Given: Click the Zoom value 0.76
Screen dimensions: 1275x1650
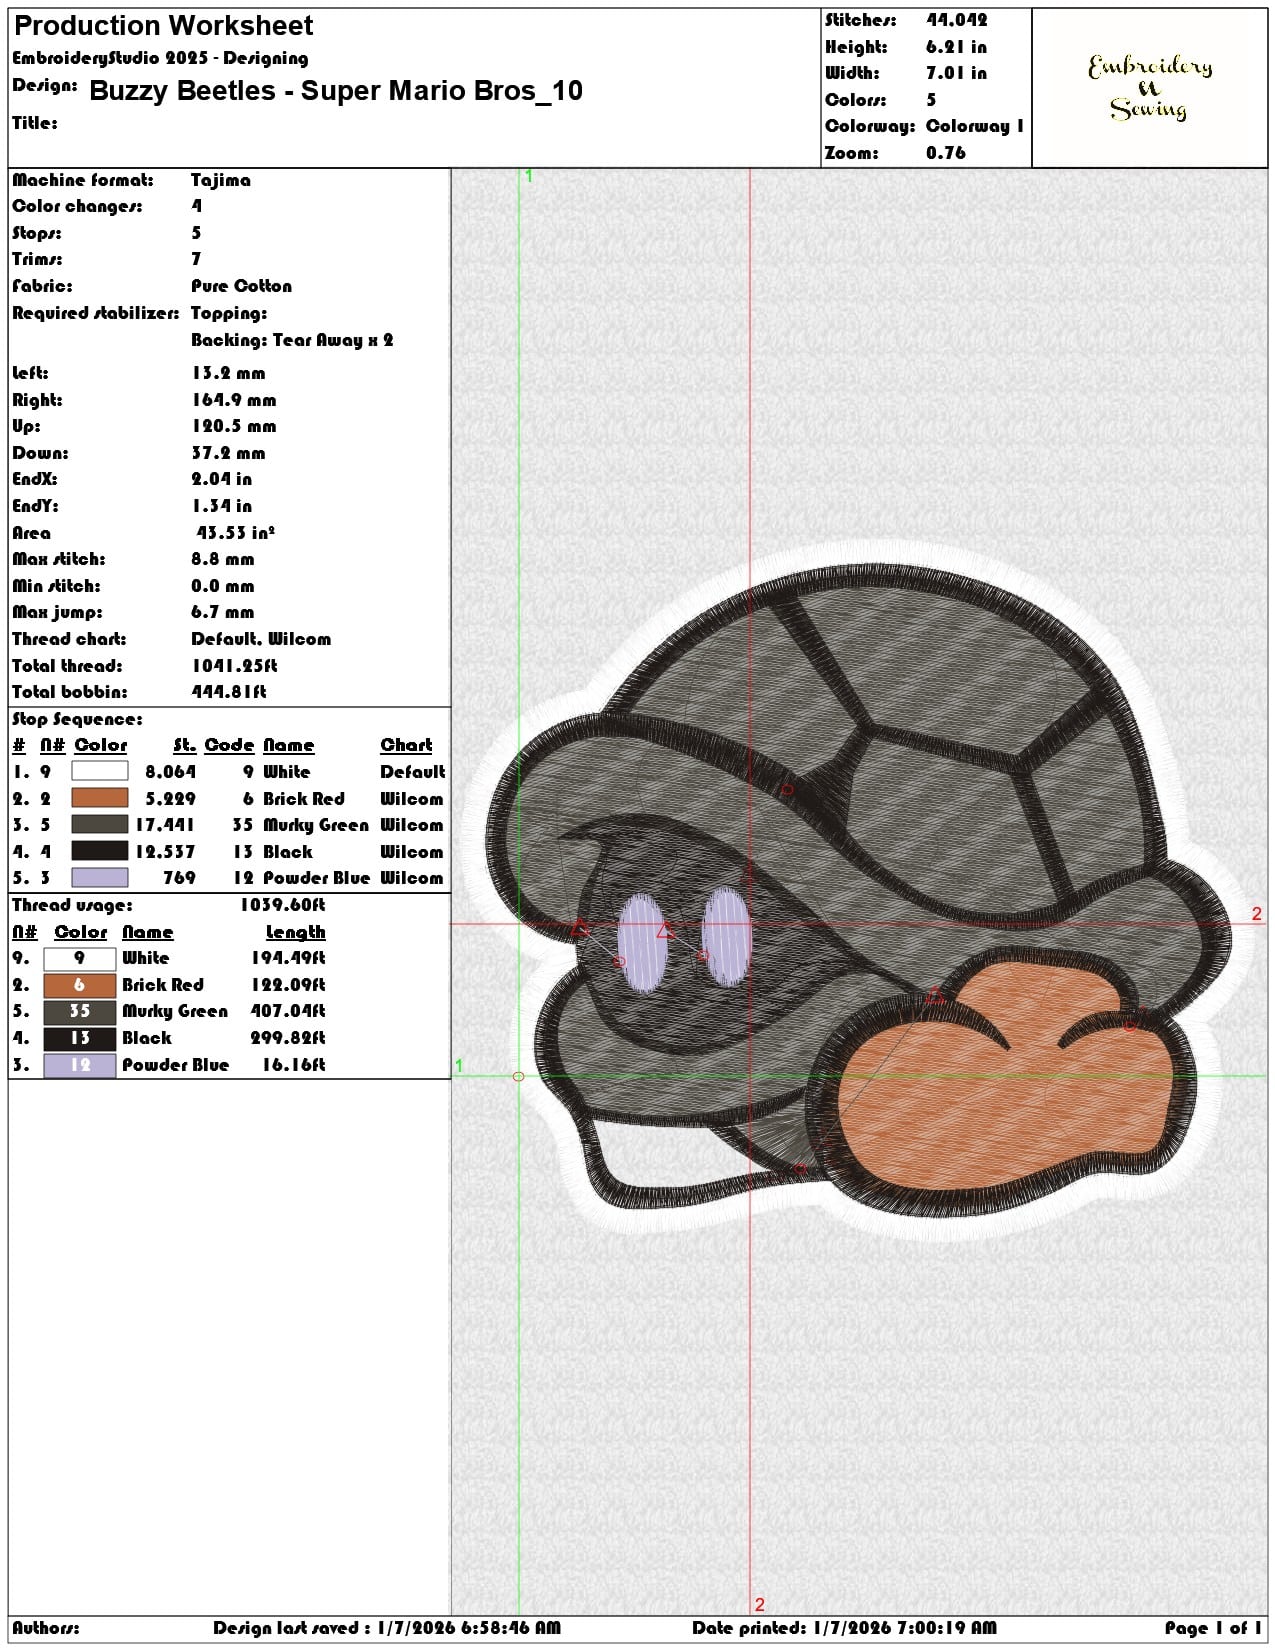Looking at the screenshot, I should click(x=945, y=153).
